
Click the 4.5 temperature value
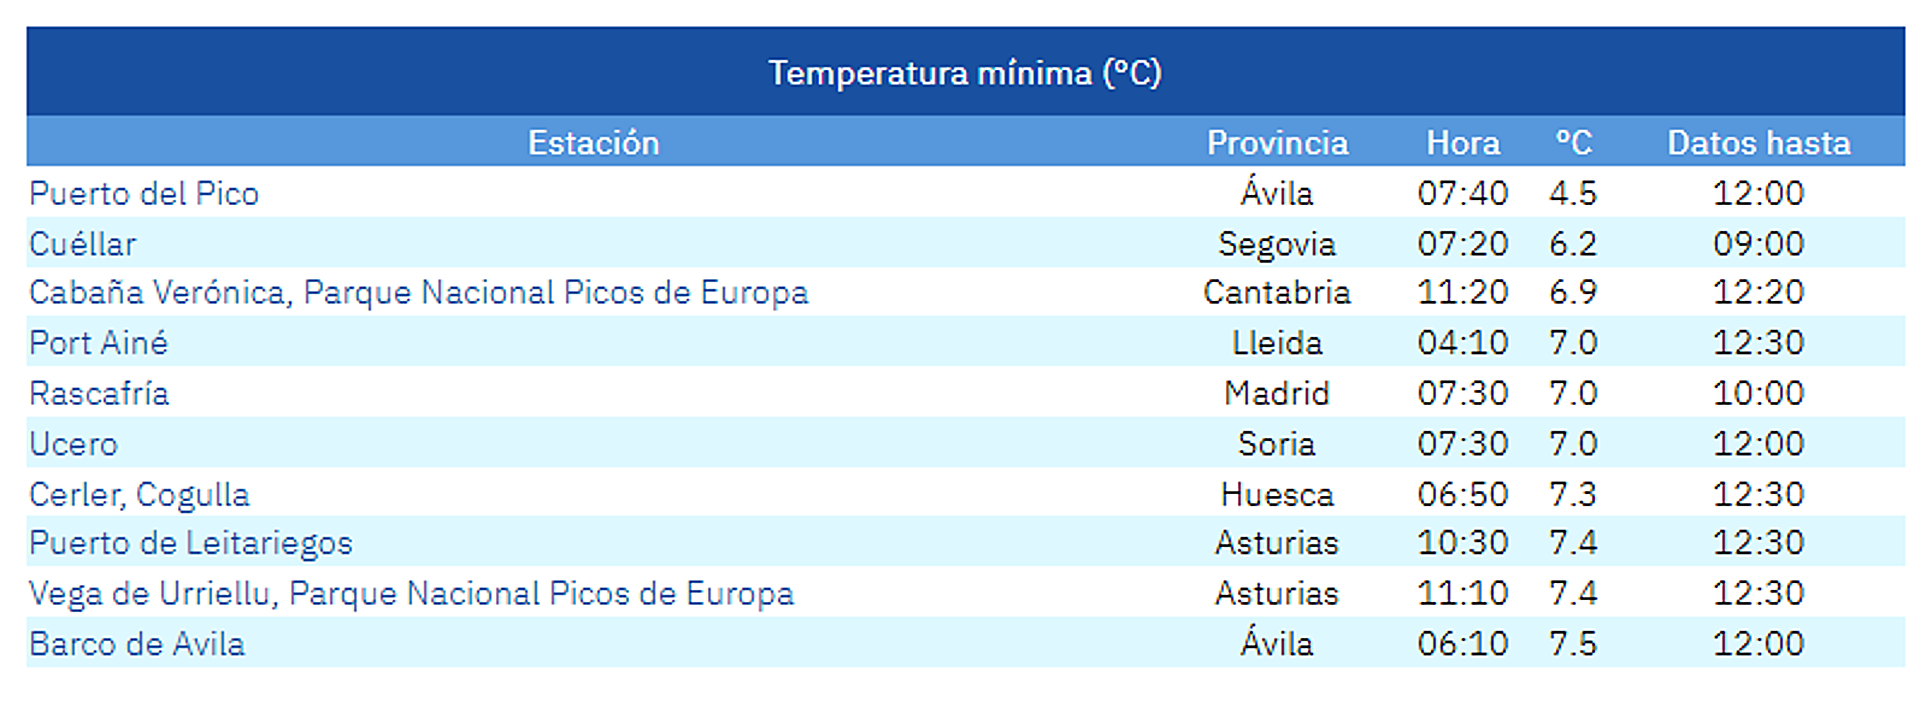[x=1573, y=193]
